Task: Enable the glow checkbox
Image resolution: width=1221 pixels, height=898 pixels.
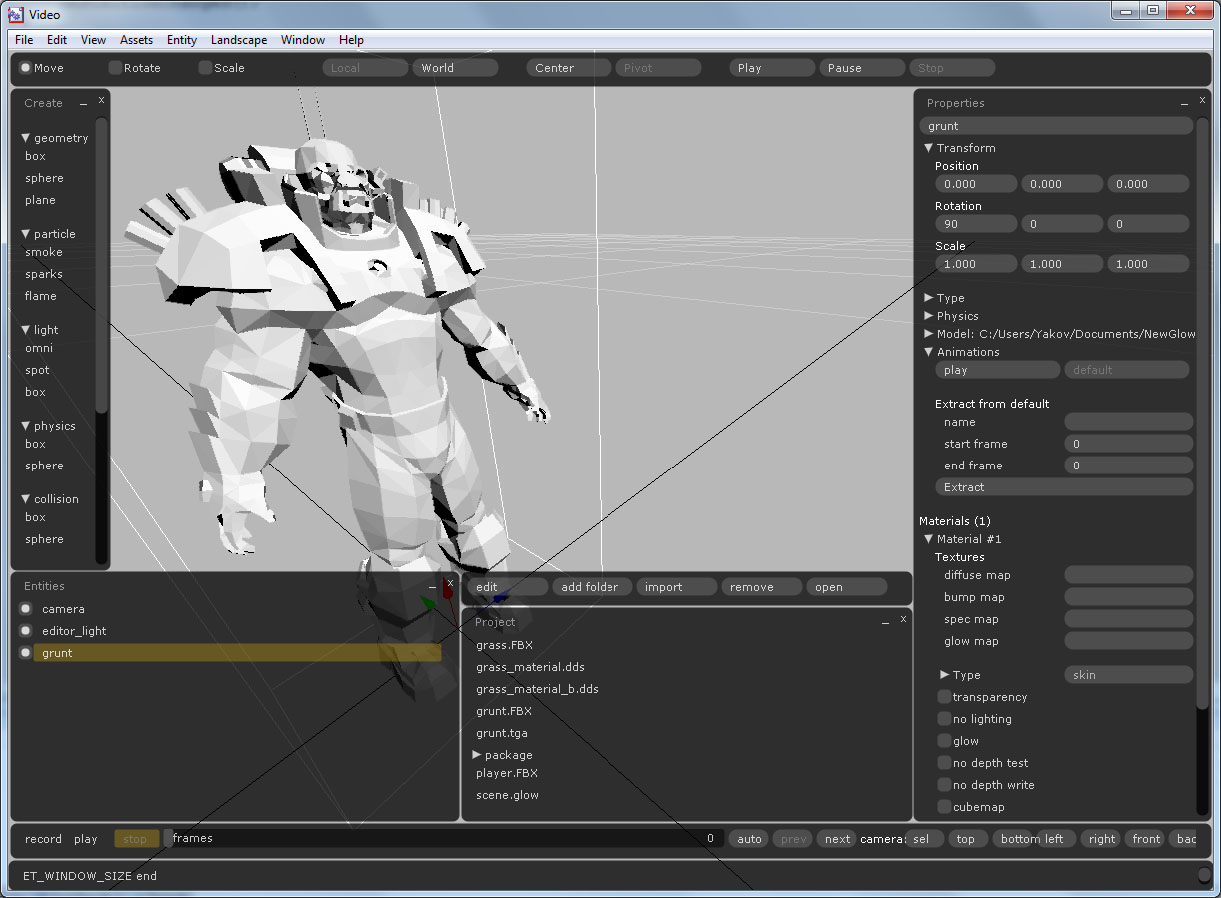Action: click(944, 741)
